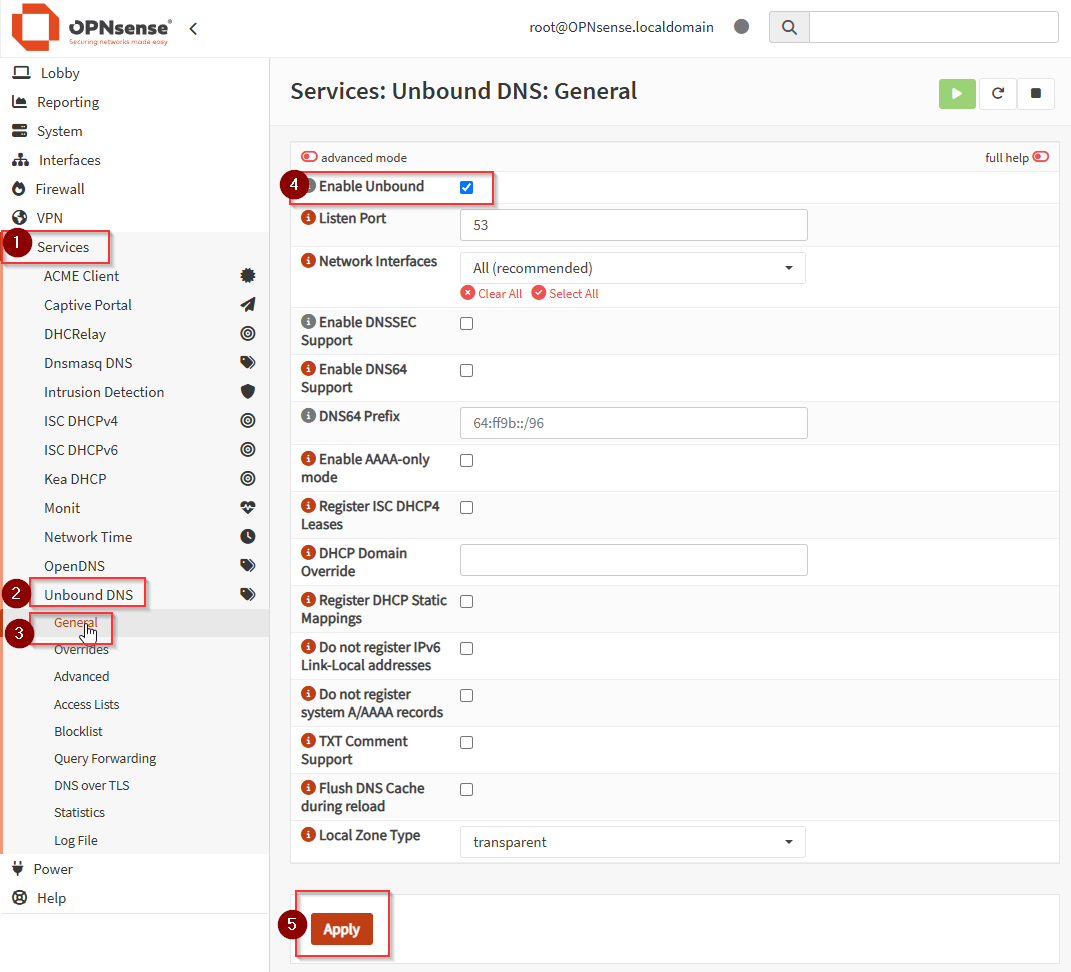Click the DHCRelay target icon
This screenshot has height=972, width=1071.
click(x=248, y=333)
